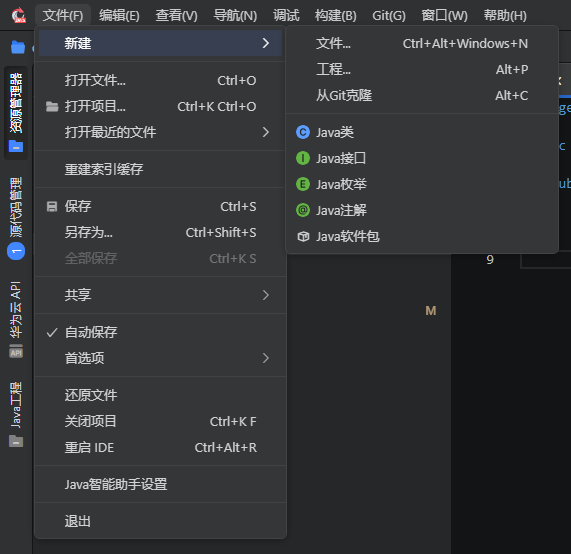Create a new Java接口

click(x=422, y=158)
